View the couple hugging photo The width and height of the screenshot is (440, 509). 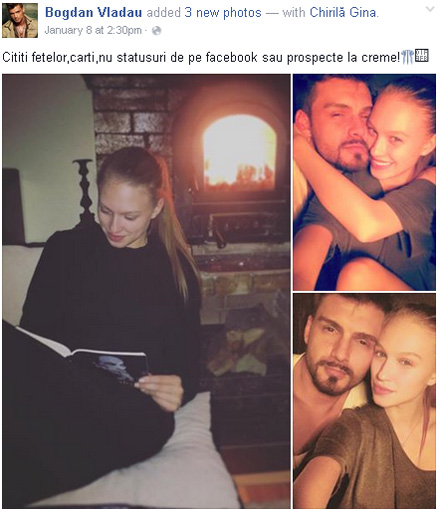click(364, 182)
